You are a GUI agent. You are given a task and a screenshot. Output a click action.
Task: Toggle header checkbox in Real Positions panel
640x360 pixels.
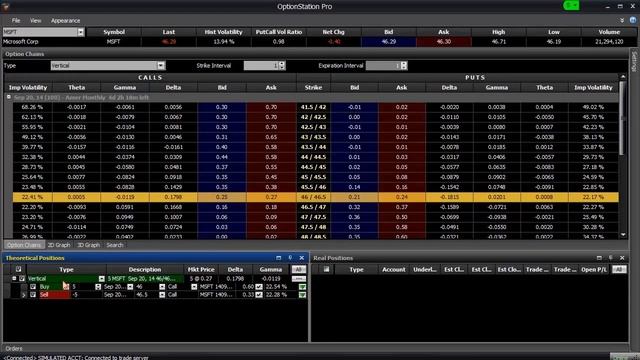click(x=326, y=269)
